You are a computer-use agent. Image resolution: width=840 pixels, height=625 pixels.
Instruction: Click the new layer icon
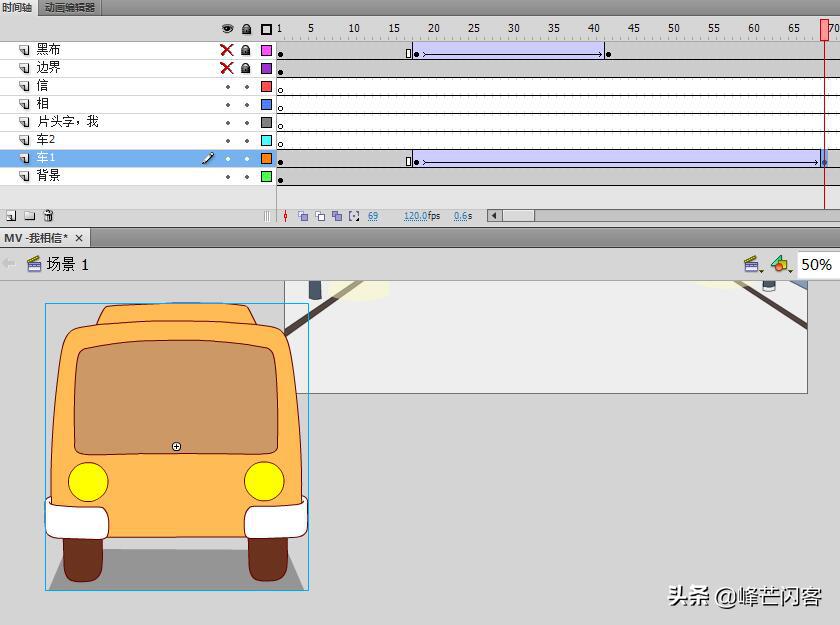11,216
